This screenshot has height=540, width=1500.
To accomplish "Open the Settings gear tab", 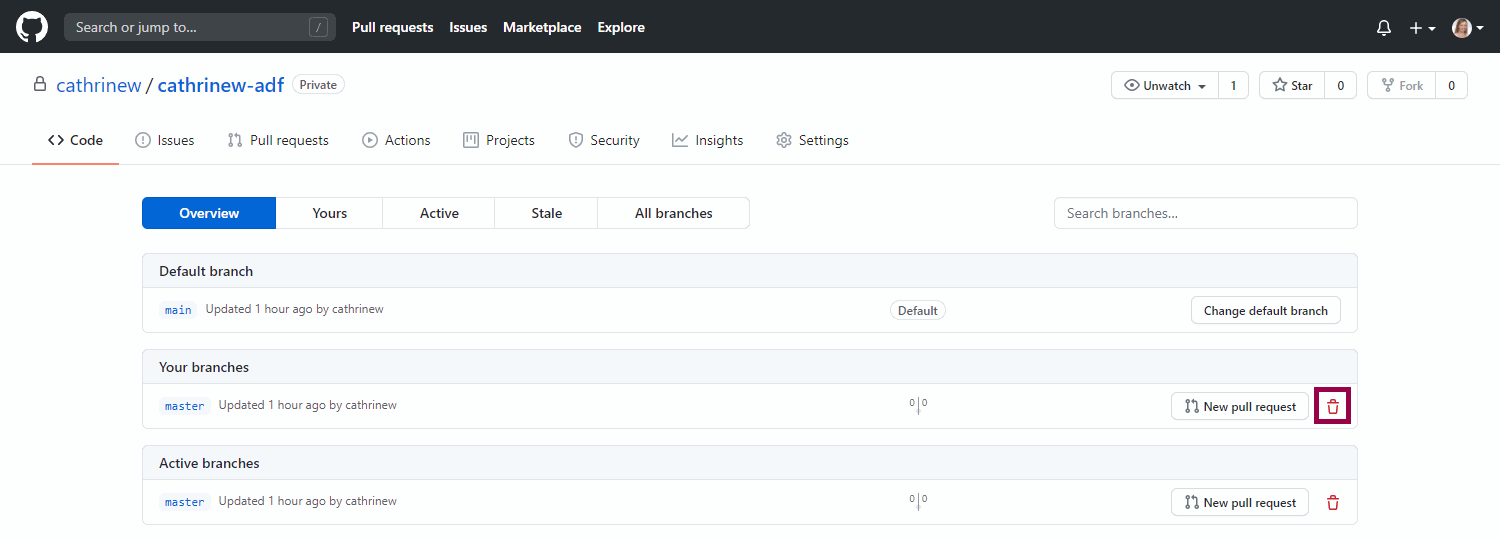I will pos(812,140).
